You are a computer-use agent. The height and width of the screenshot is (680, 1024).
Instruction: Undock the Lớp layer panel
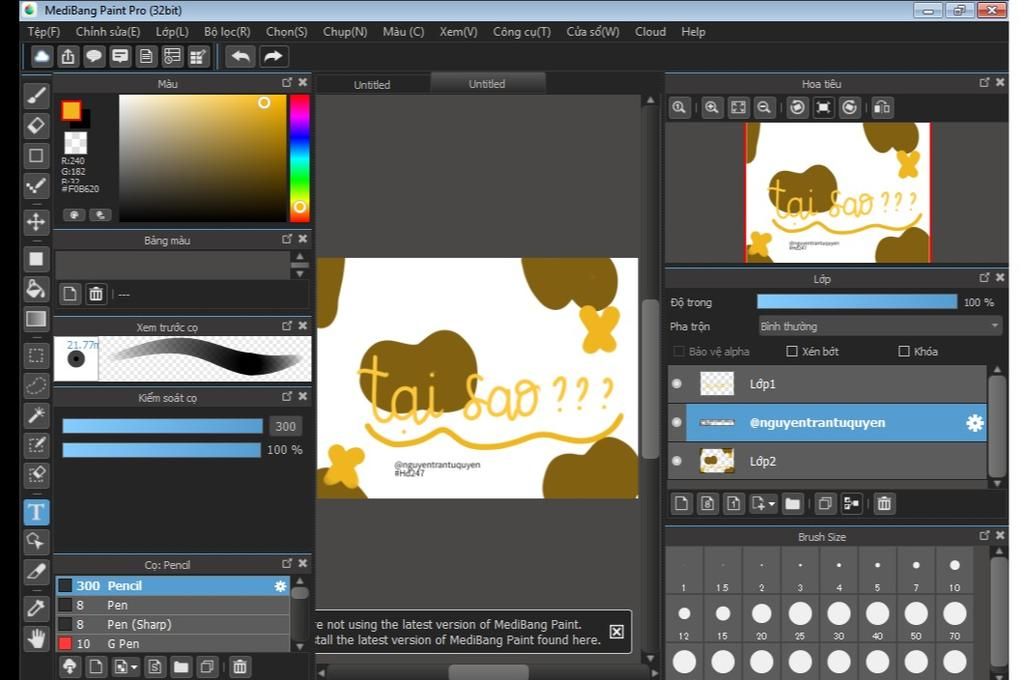[984, 278]
